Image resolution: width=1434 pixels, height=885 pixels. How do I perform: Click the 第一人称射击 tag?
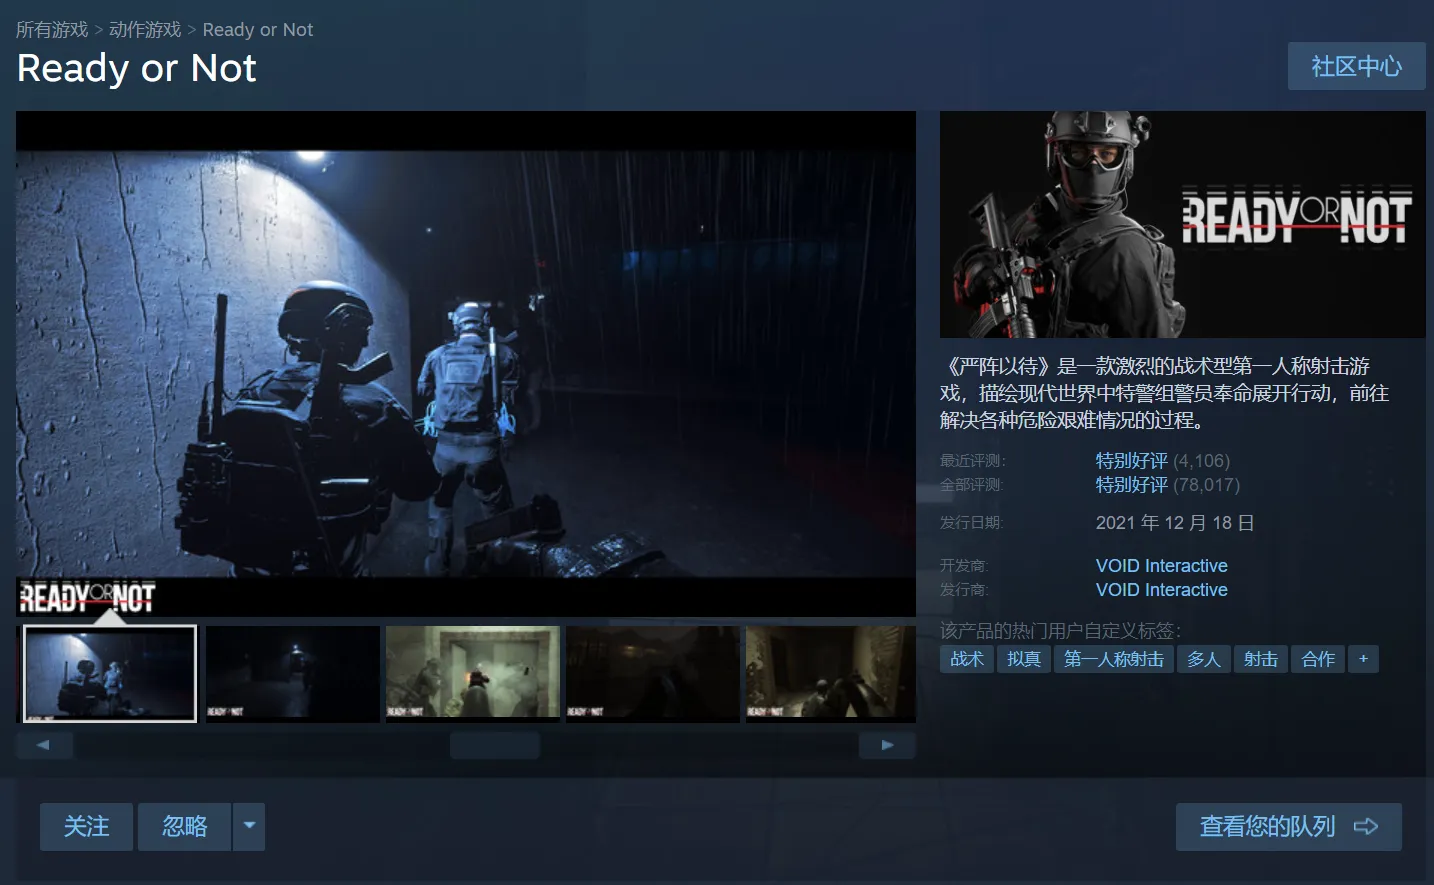pyautogui.click(x=1113, y=659)
